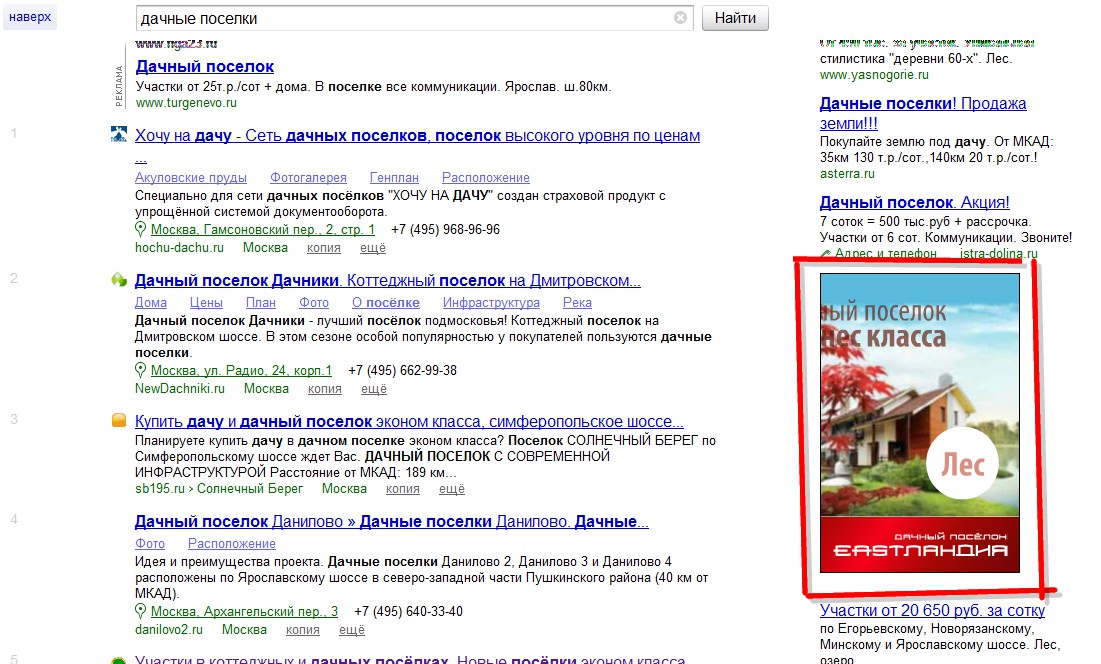Image resolution: width=1101 pixels, height=664 pixels.
Task: Click the hochu-dachu.ru result favicon
Action: pyautogui.click(x=119, y=134)
